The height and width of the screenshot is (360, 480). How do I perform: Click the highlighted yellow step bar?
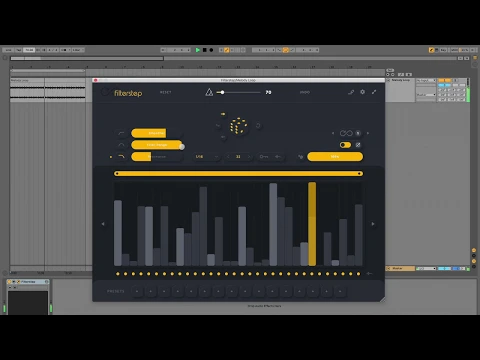pyautogui.click(x=312, y=224)
